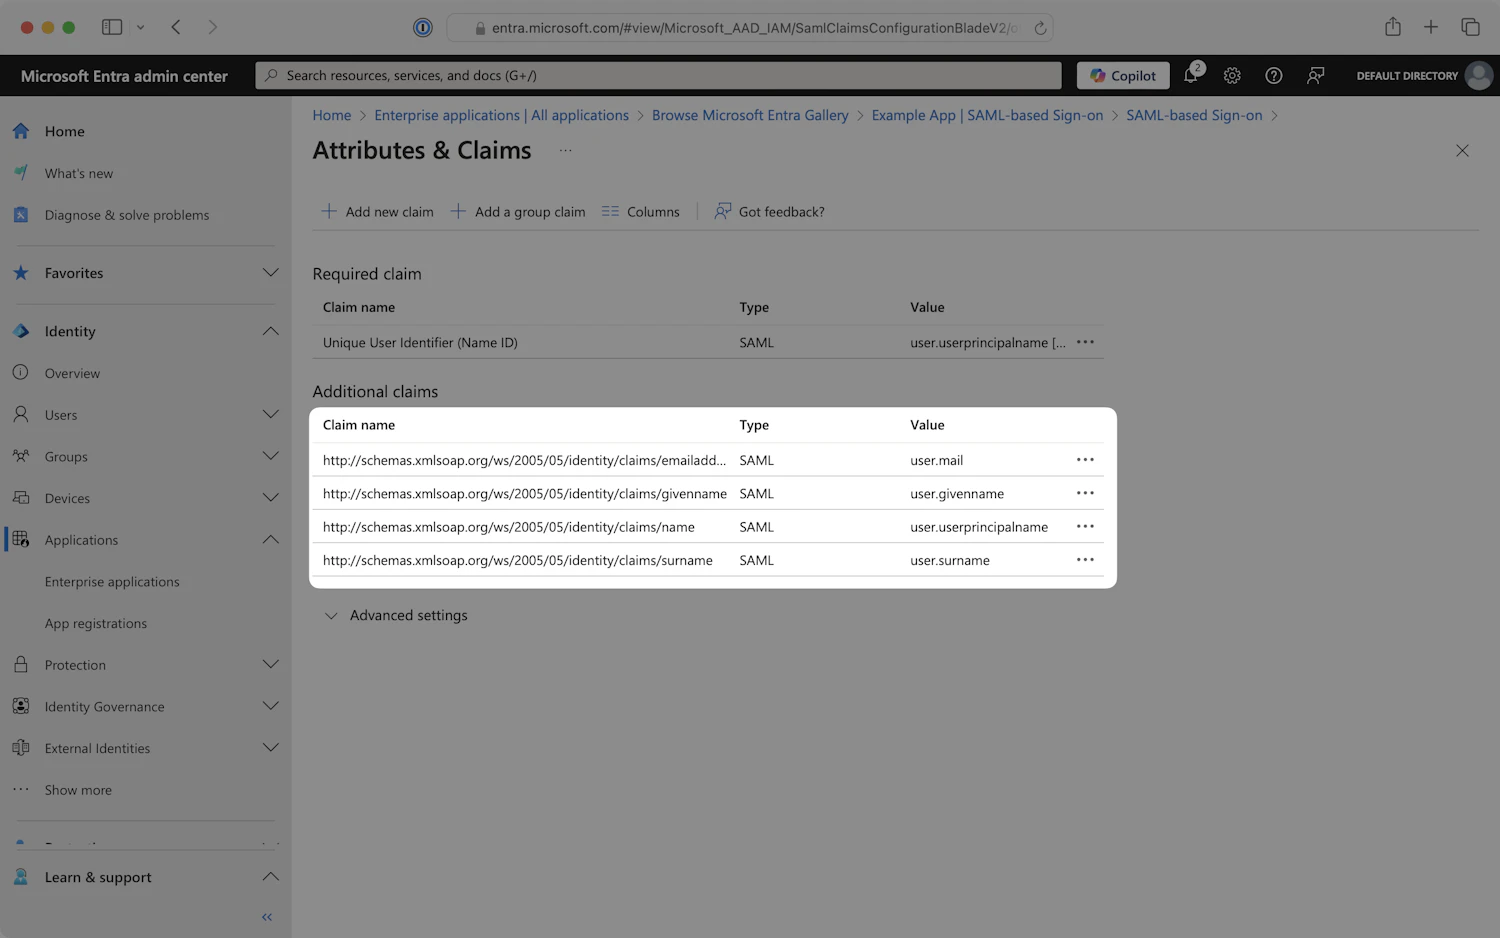Image resolution: width=1500 pixels, height=938 pixels.
Task: Click the browser address bar
Action: [750, 28]
